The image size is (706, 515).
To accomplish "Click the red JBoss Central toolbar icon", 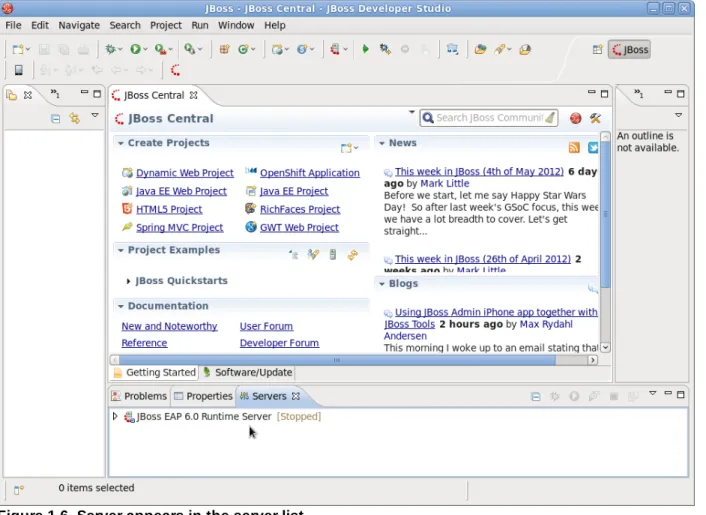I will pos(176,70).
